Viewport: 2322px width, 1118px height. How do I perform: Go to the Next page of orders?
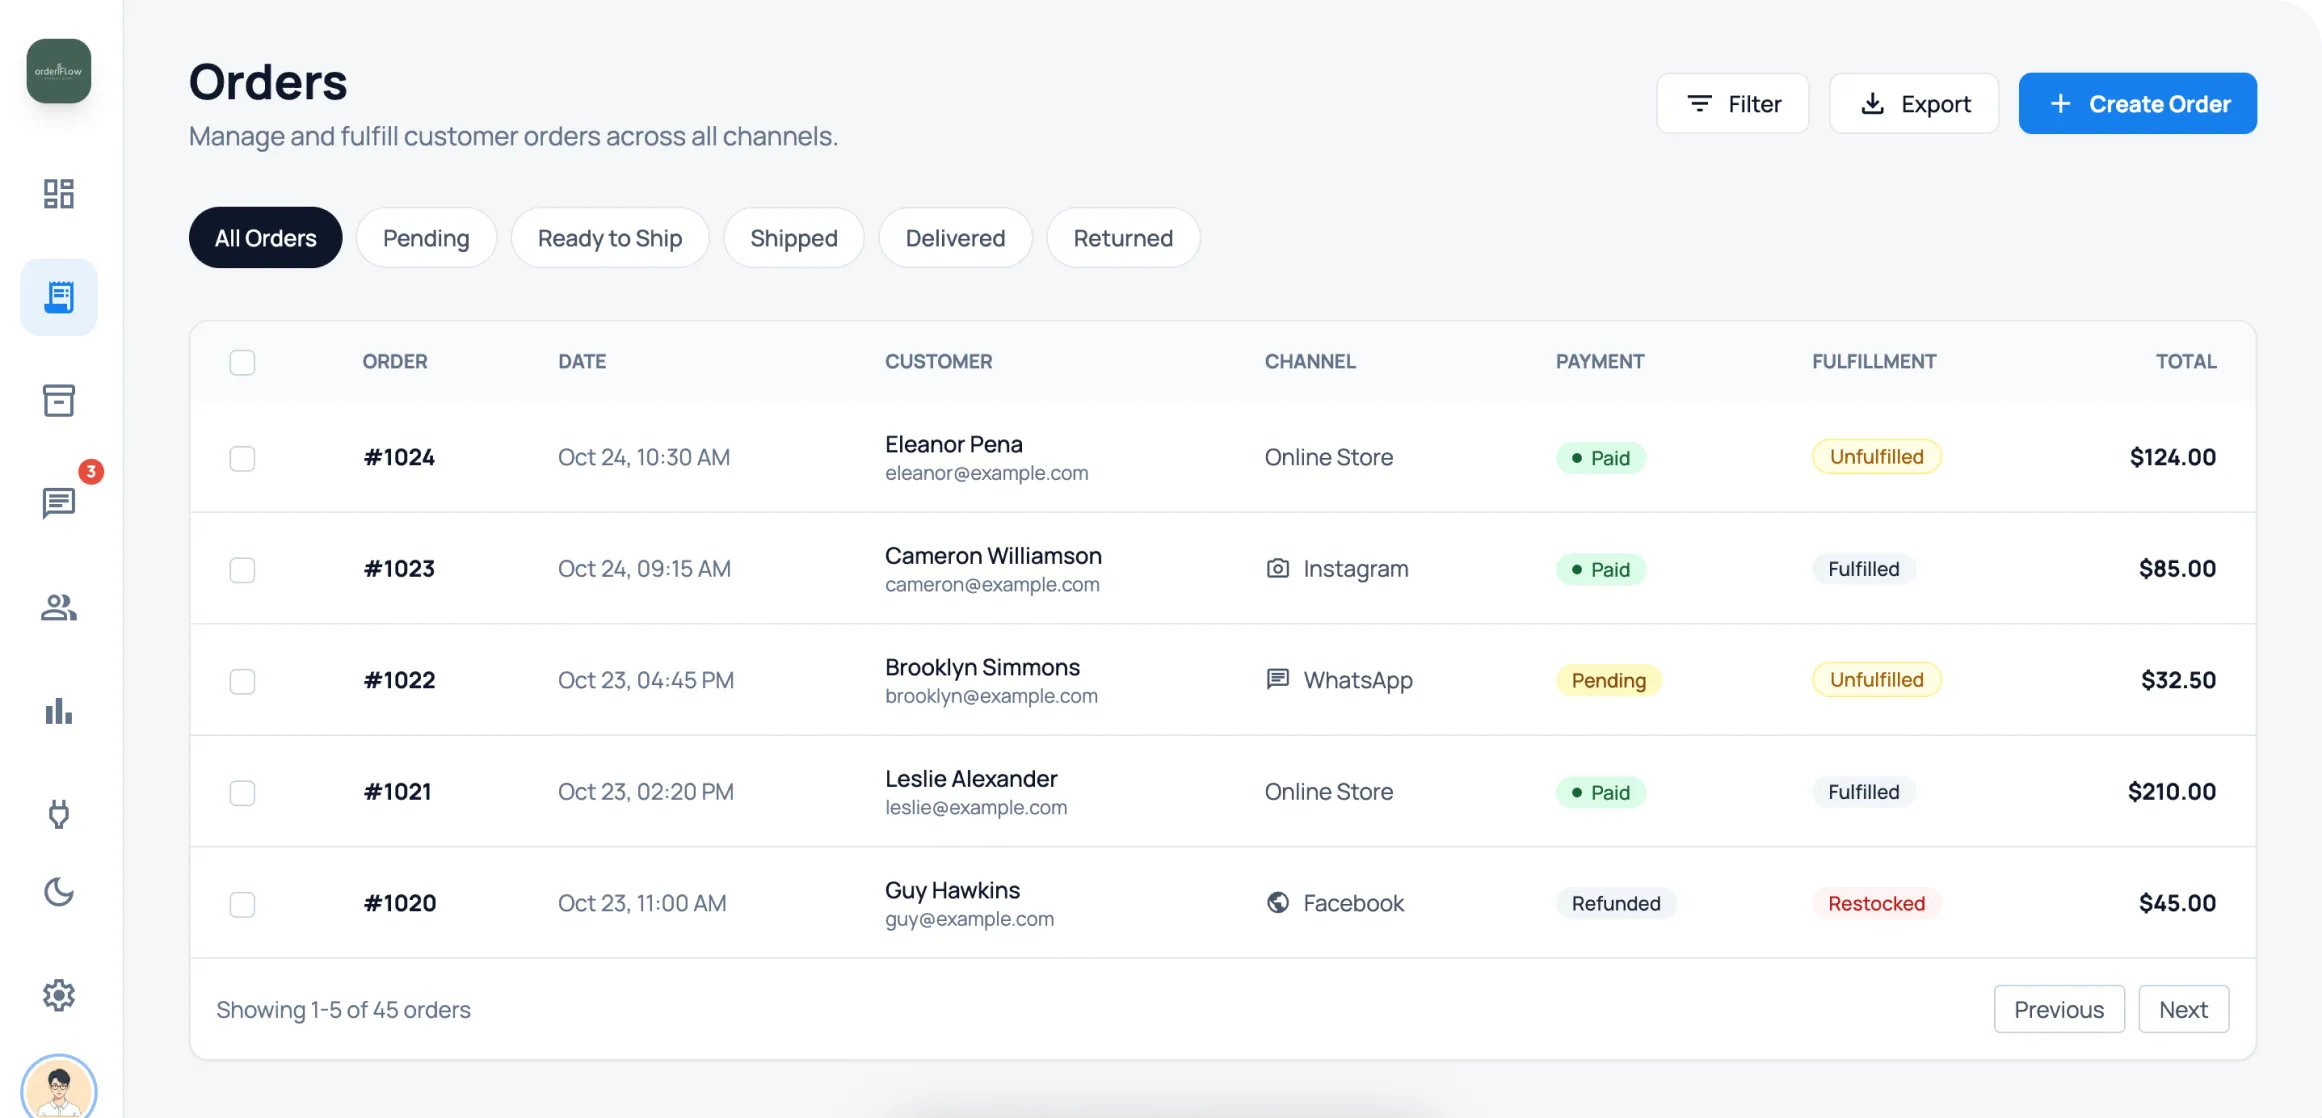click(x=2183, y=1009)
